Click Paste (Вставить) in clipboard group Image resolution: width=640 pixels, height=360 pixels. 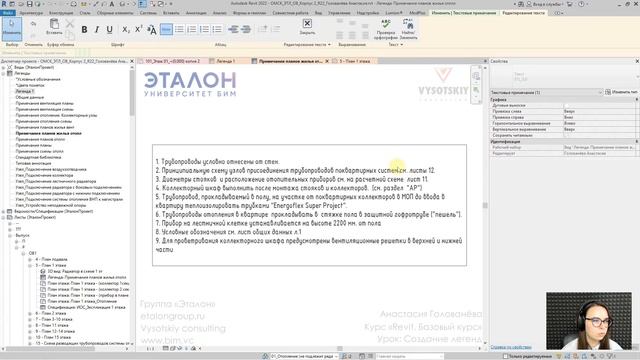point(54,27)
